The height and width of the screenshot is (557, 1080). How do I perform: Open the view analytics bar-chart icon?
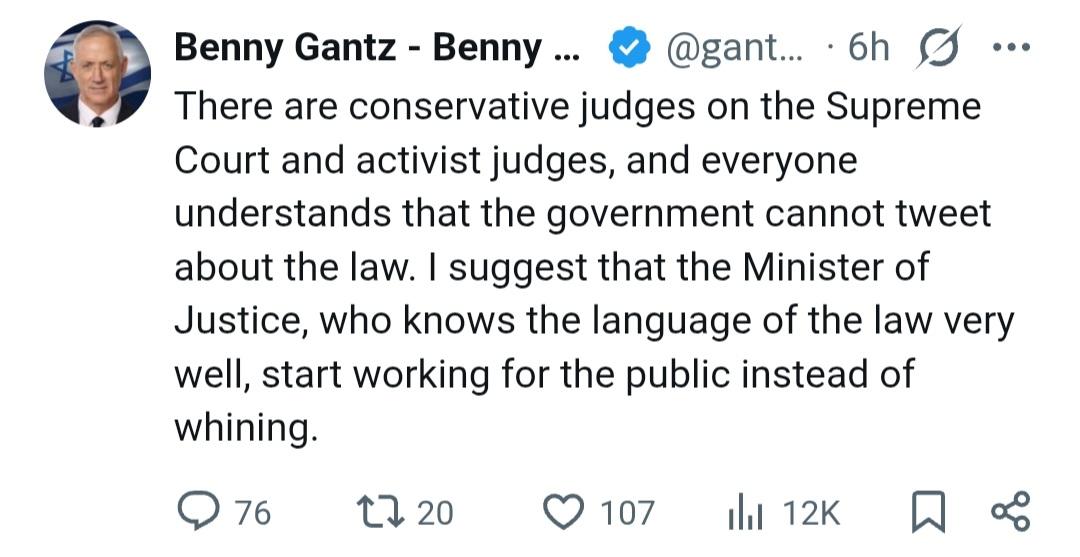[x=745, y=512]
